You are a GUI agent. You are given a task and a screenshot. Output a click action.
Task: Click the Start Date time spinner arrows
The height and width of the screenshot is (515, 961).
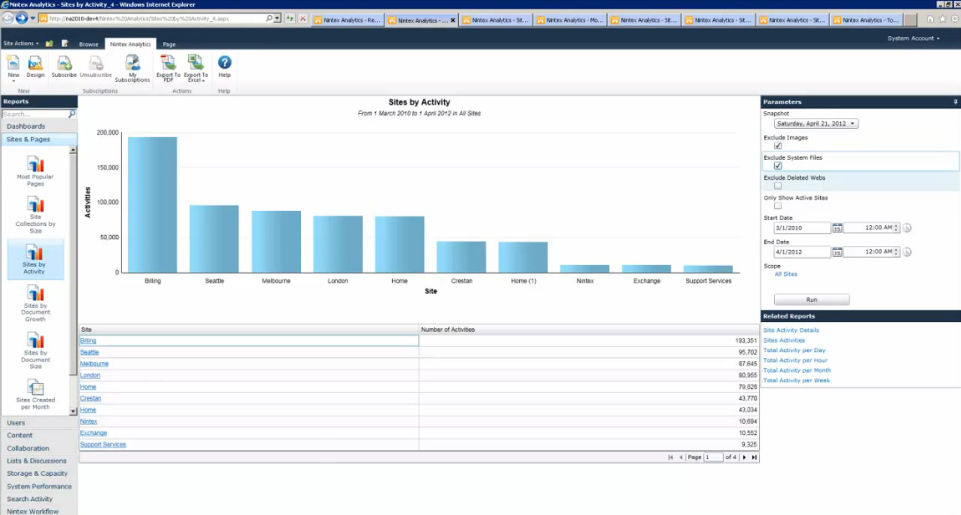click(896, 227)
